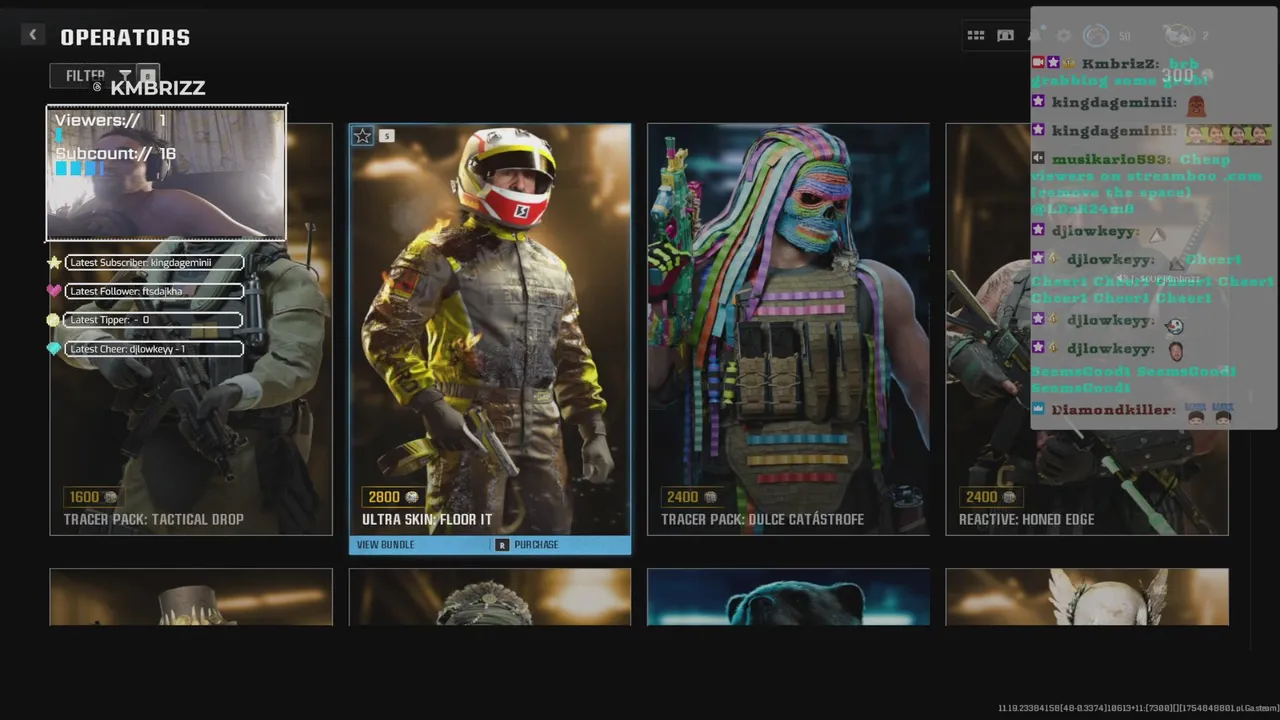Click the Latest Tipper label
The width and height of the screenshot is (1280, 720).
155,320
